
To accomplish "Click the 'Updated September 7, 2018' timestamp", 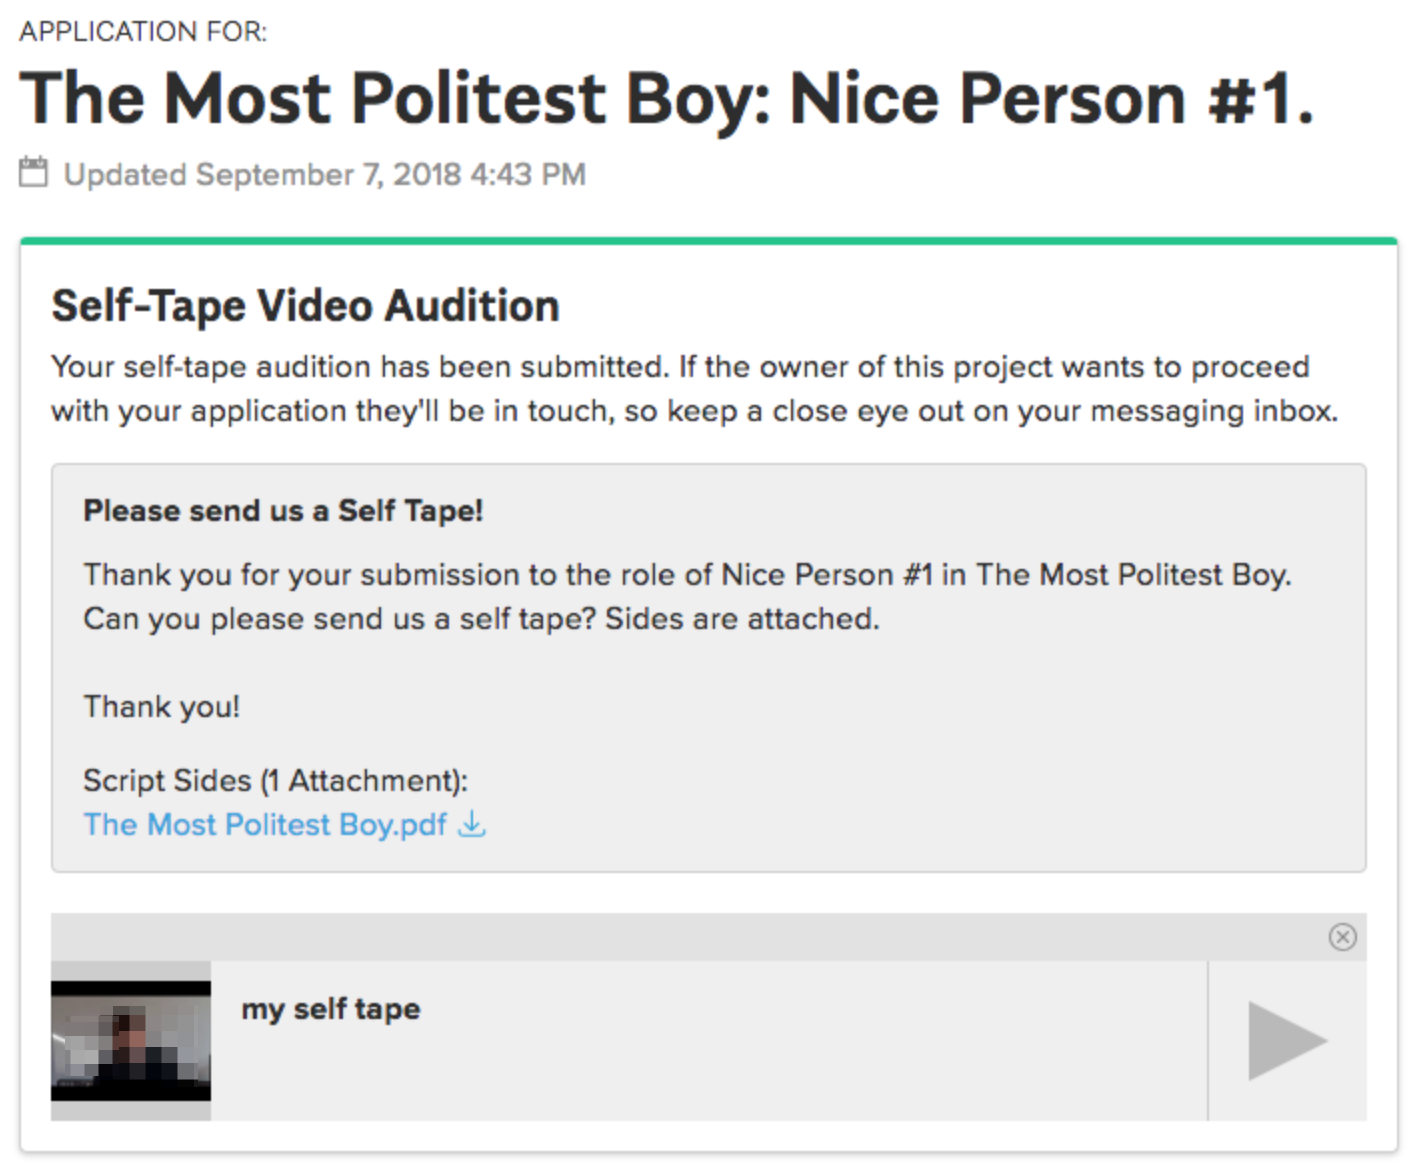I will (x=324, y=175).
